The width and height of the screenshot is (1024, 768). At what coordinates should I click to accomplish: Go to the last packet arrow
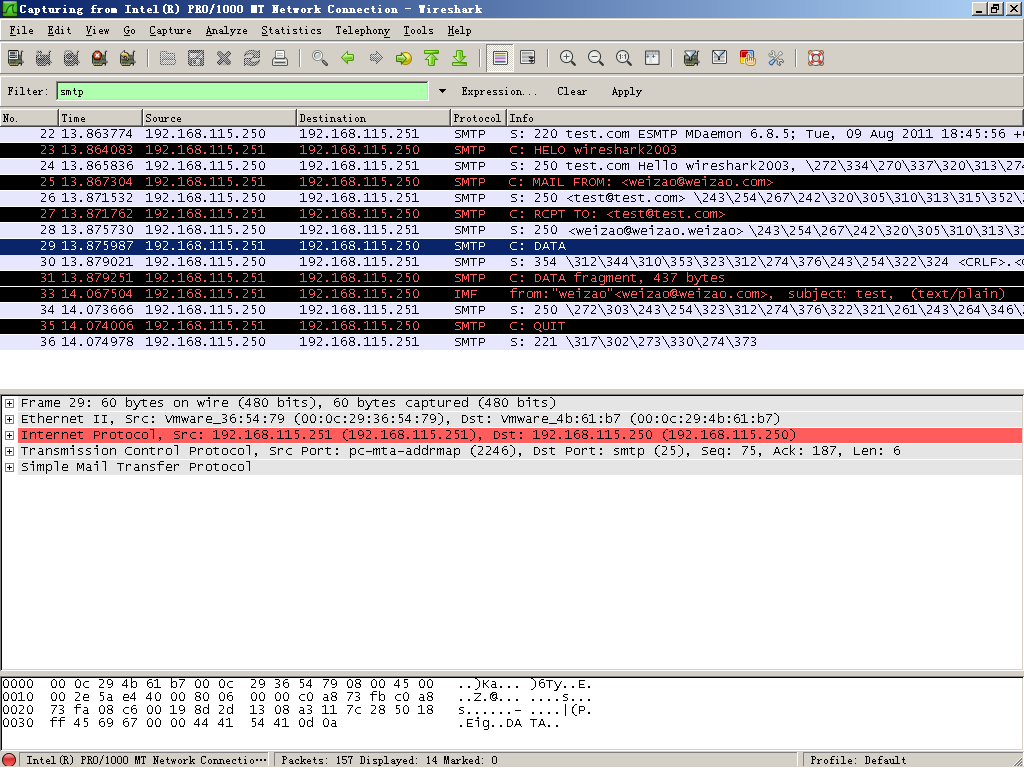coord(459,58)
